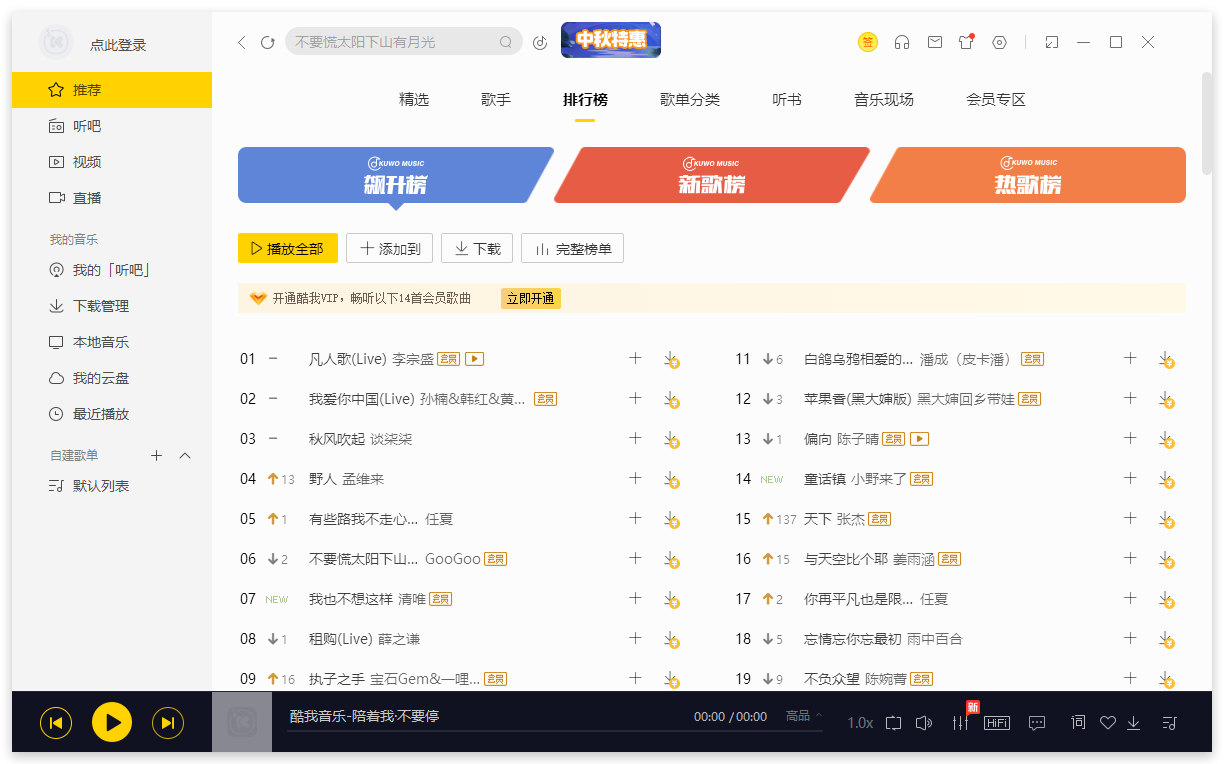This screenshot has height=764, width=1224.
Task: Toggle the repeat play mode icon
Action: (893, 722)
